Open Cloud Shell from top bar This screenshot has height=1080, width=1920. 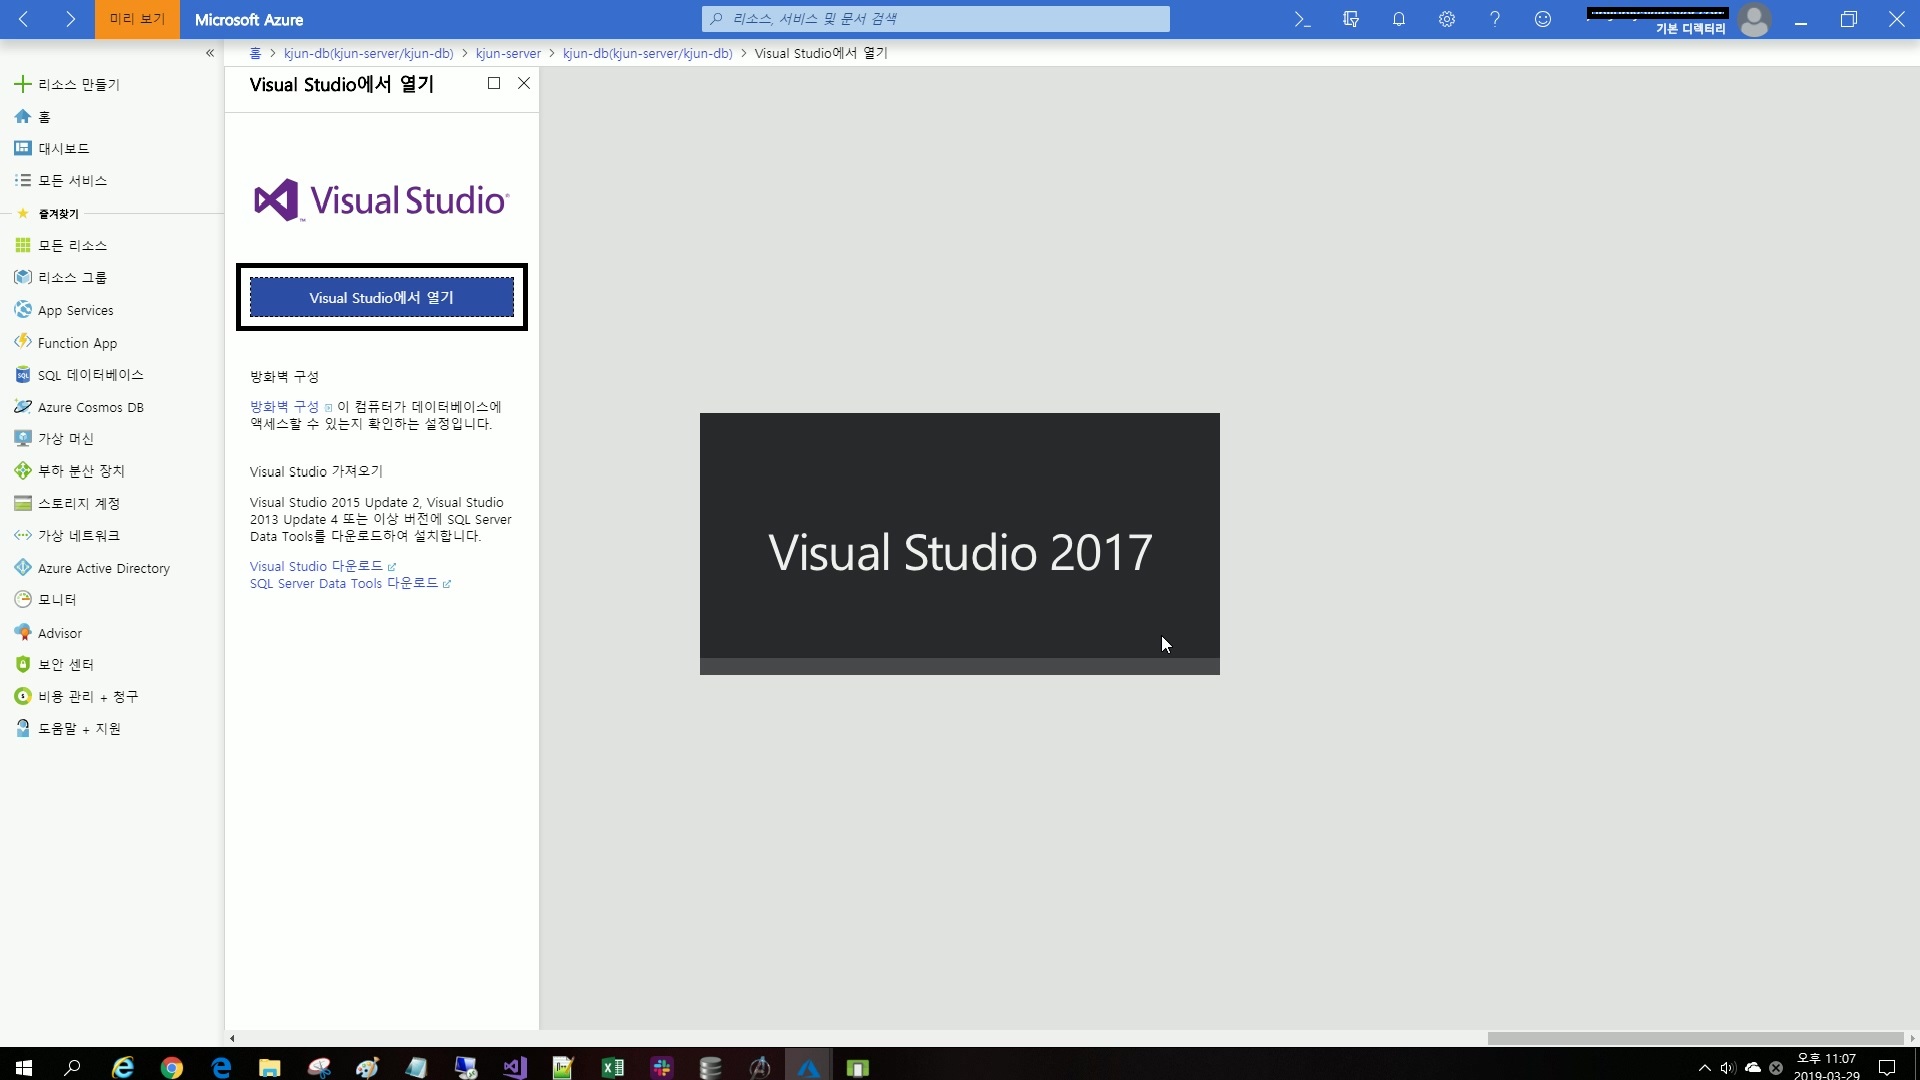1302,19
